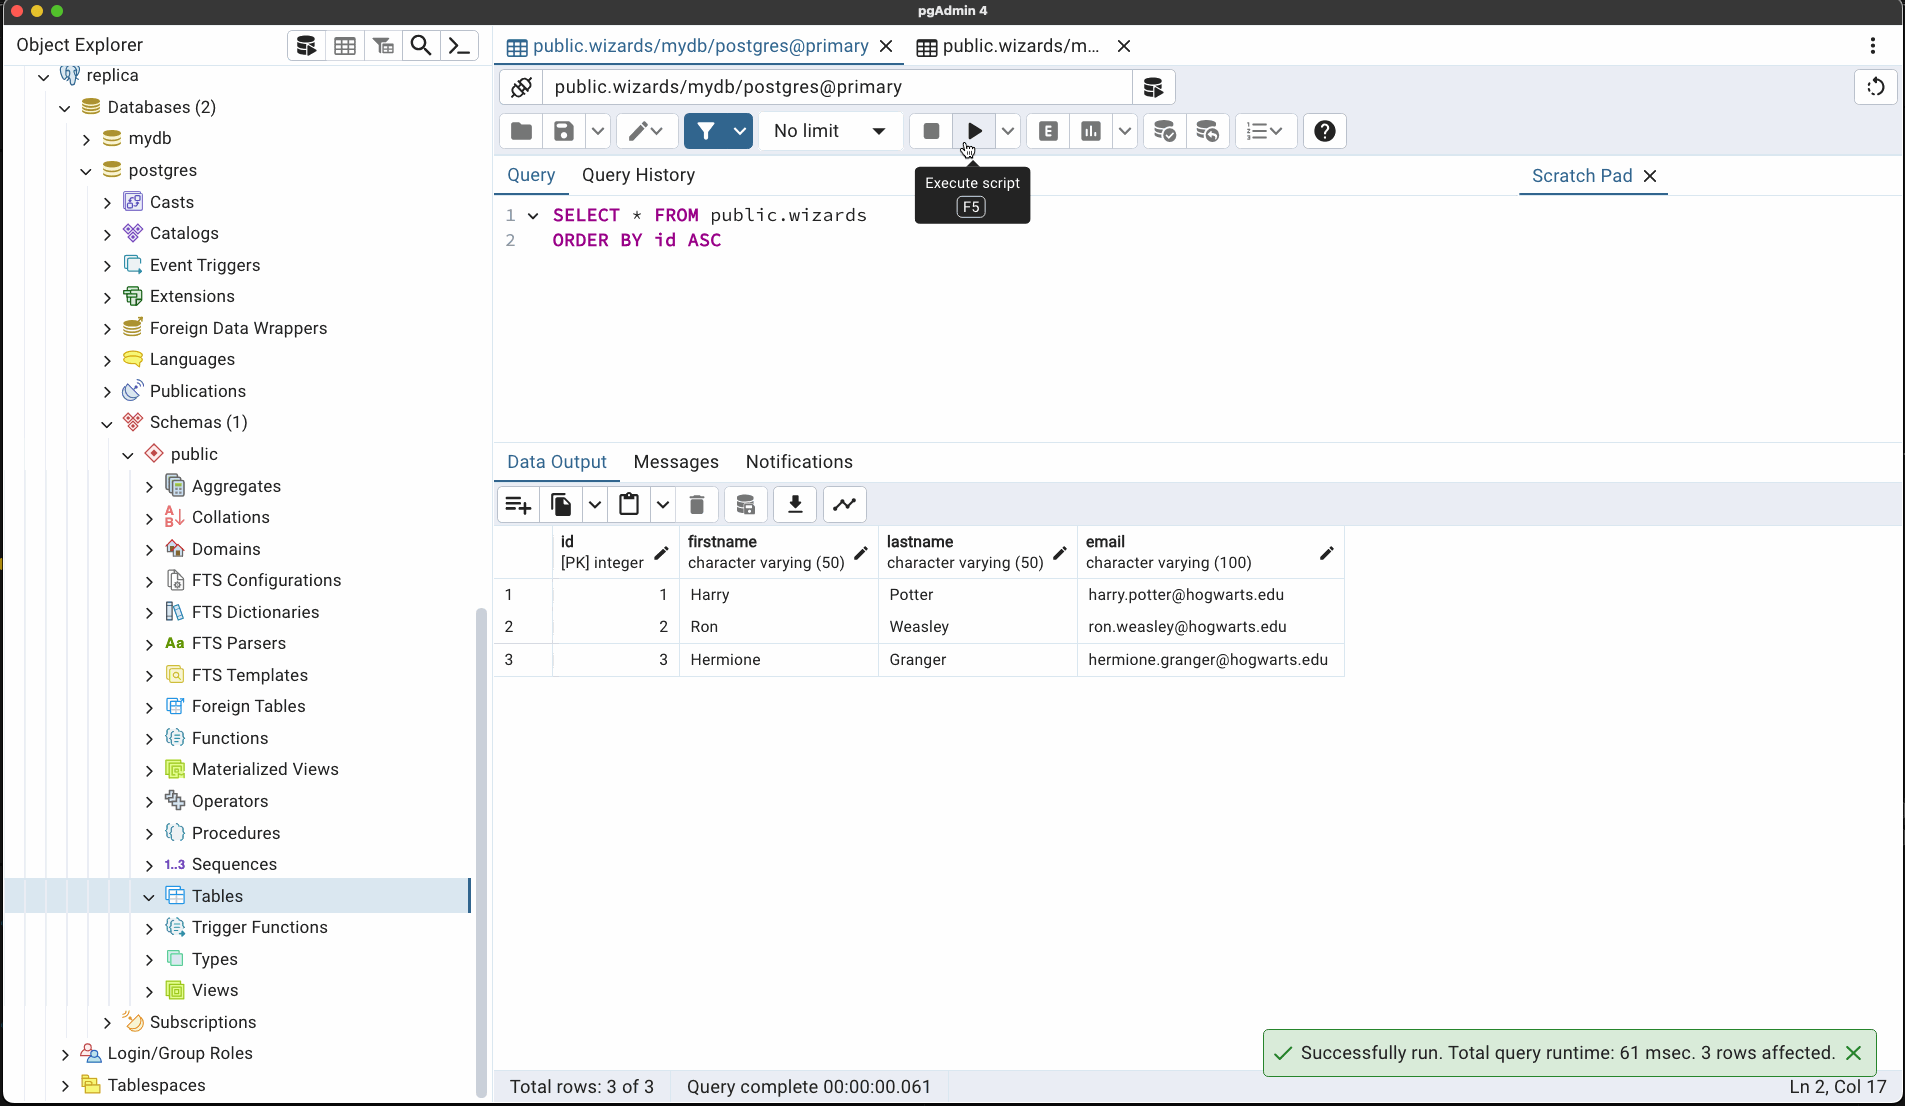The width and height of the screenshot is (1905, 1106).
Task: Select the Tablespaces tree item
Action: (x=157, y=1085)
